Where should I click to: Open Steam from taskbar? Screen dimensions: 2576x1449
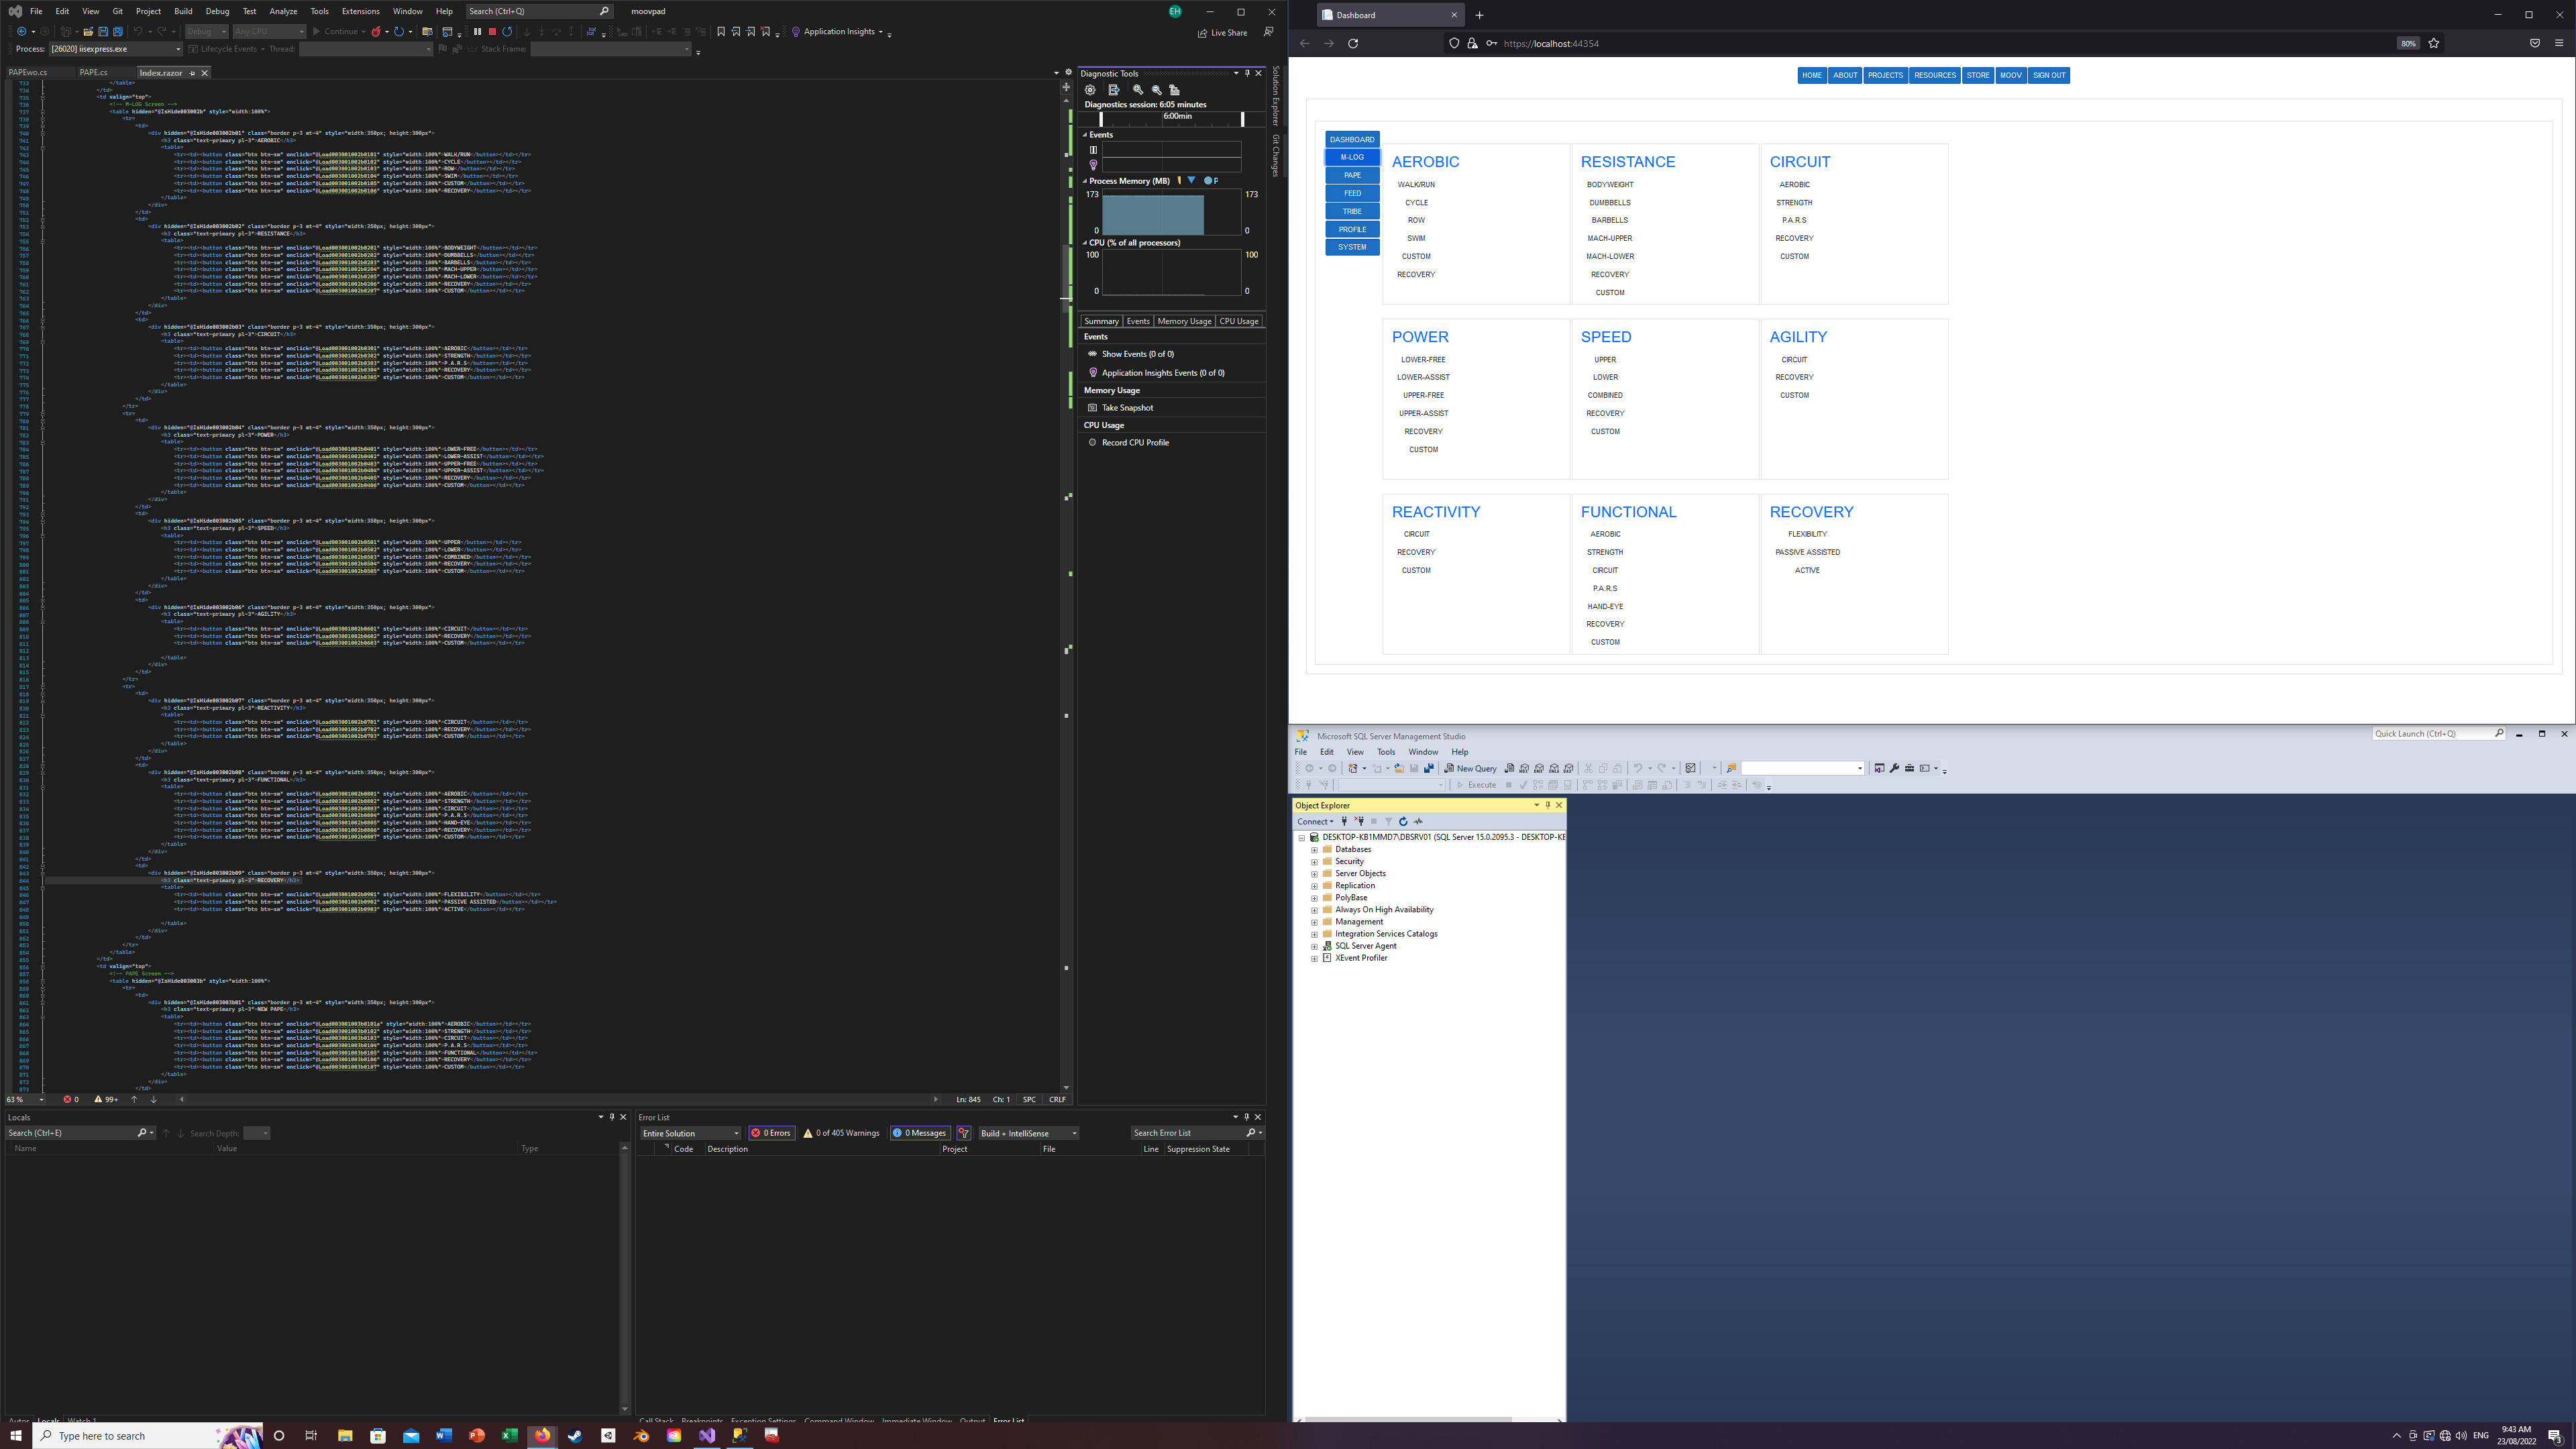tap(575, 1436)
